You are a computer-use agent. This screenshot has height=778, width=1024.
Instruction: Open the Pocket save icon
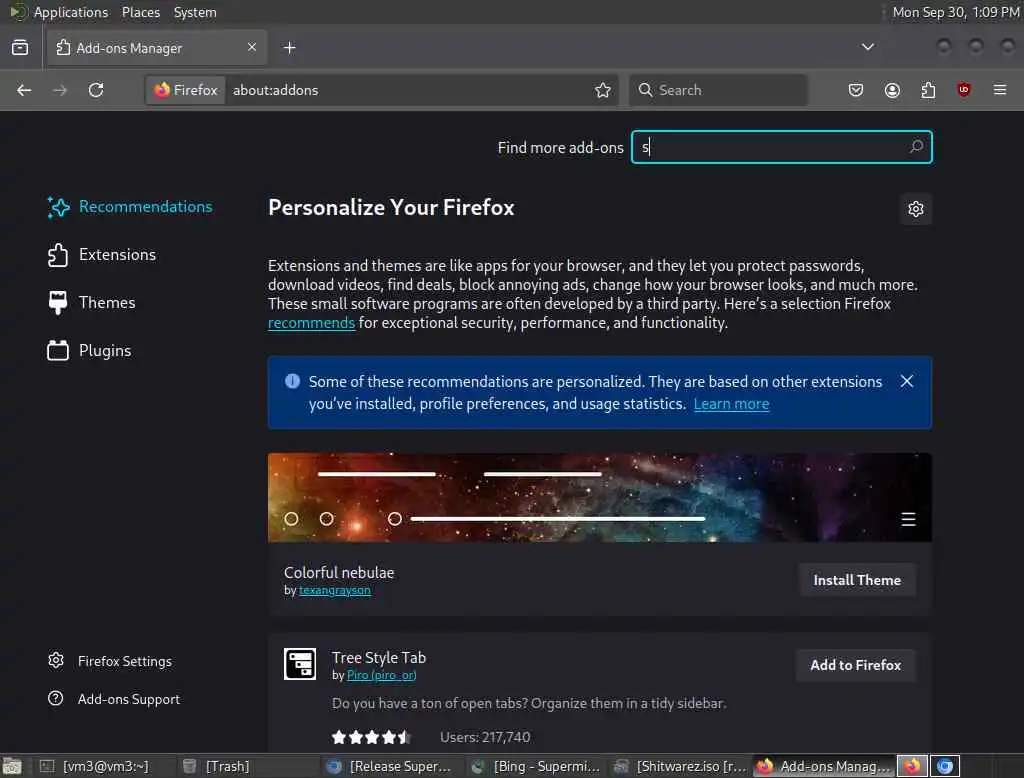point(856,90)
